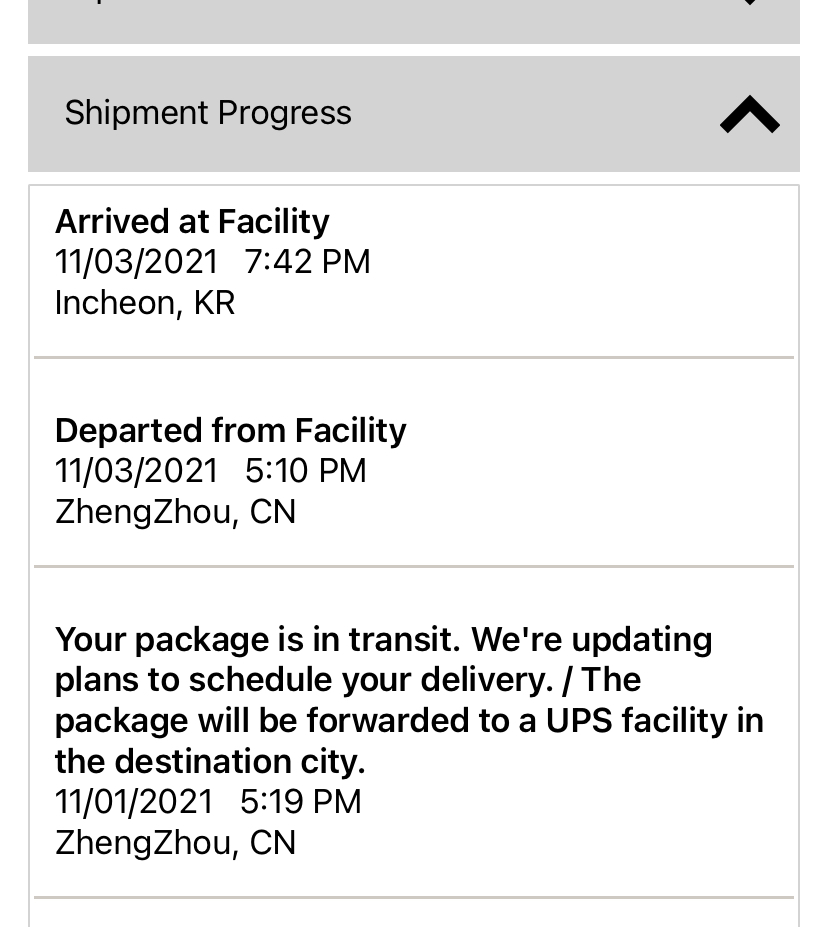Viewport: 828px width, 927px height.
Task: Tap the partially visible entry below the last divider
Action: 414,914
